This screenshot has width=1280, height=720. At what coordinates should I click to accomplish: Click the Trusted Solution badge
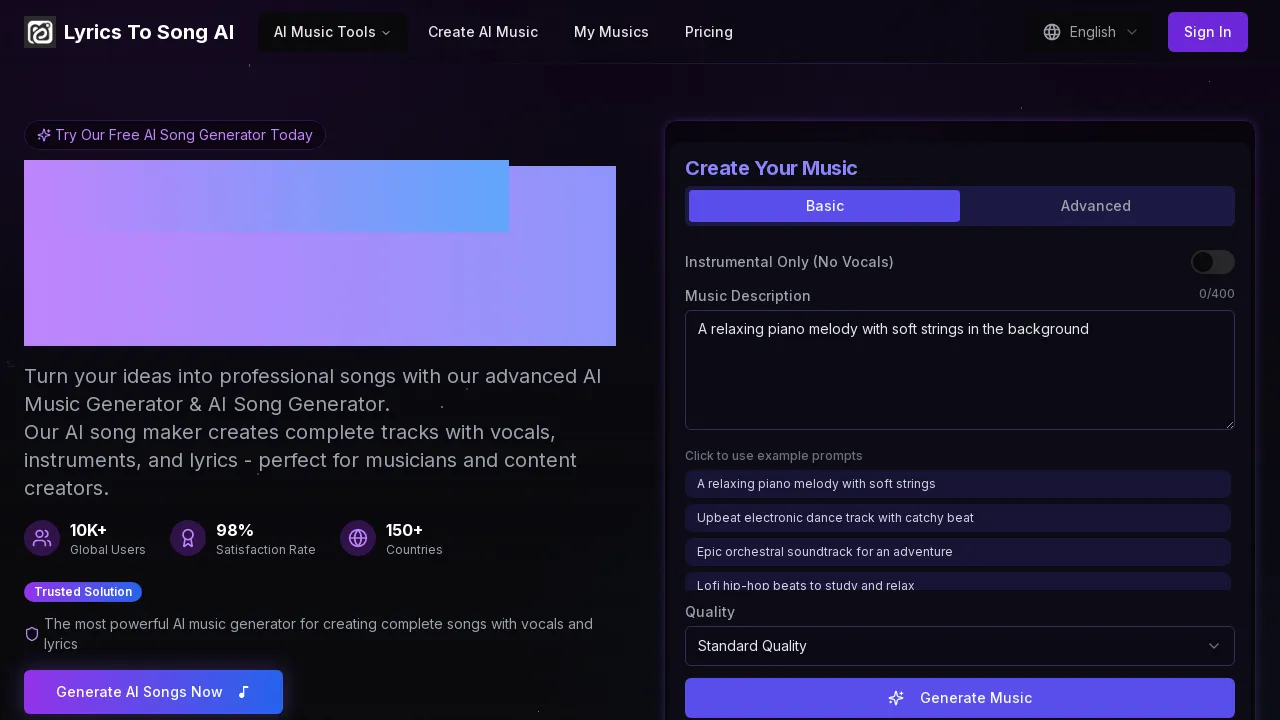click(x=83, y=592)
